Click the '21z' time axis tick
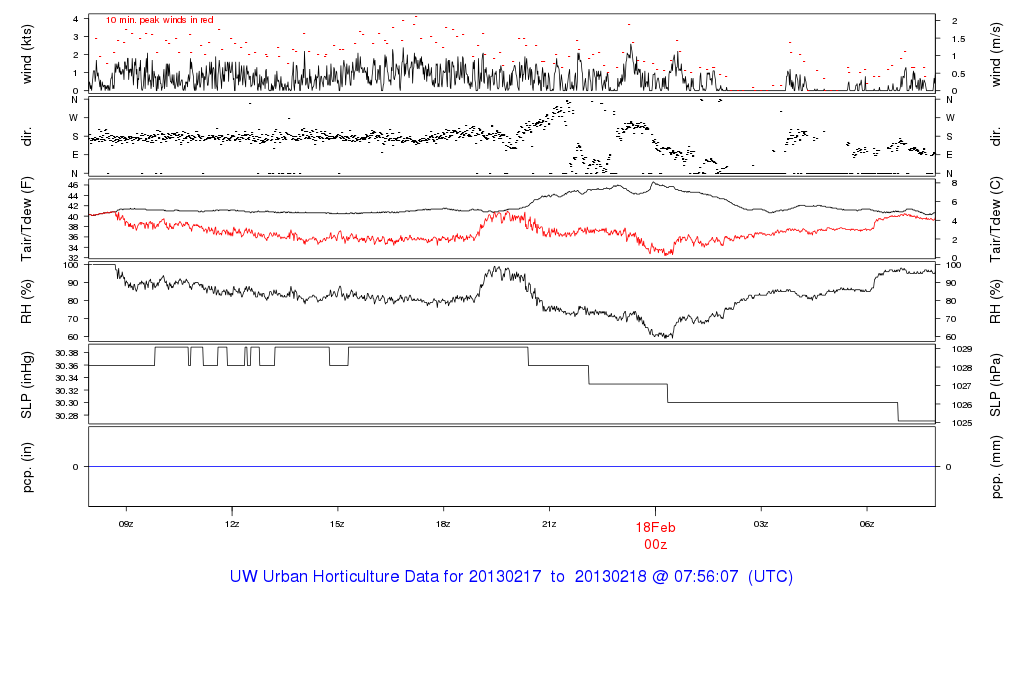This screenshot has height=700, width=1024. [x=549, y=524]
